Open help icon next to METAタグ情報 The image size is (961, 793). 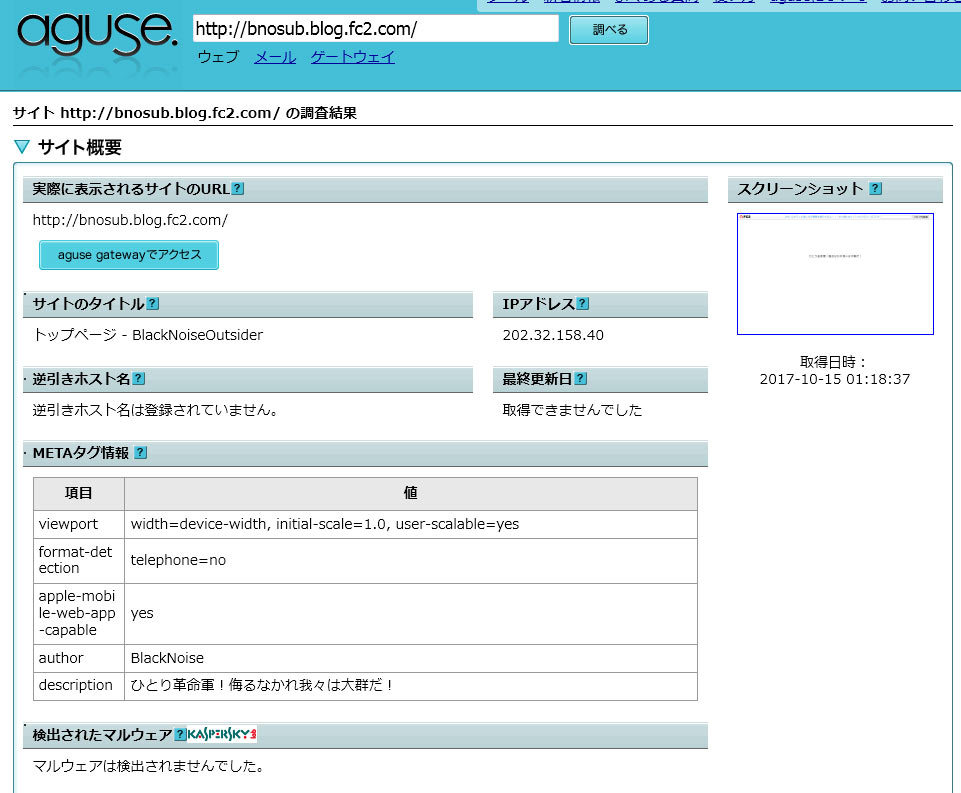(x=140, y=452)
